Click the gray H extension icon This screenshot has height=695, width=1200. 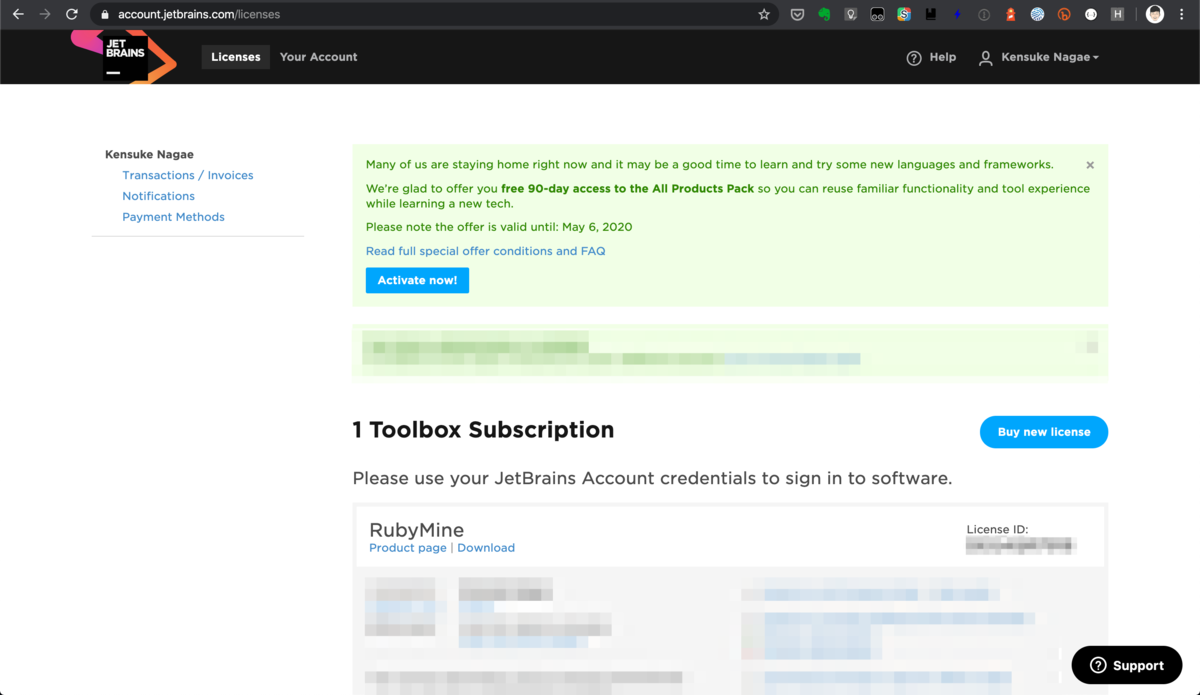pyautogui.click(x=1118, y=14)
